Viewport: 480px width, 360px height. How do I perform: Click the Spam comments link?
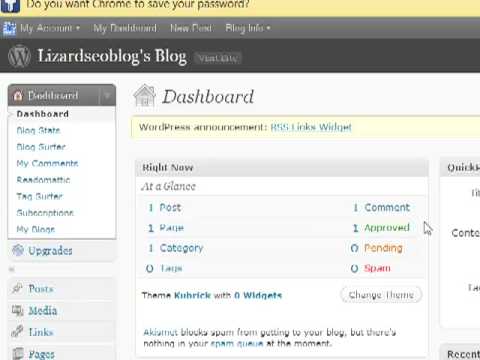click(x=377, y=268)
